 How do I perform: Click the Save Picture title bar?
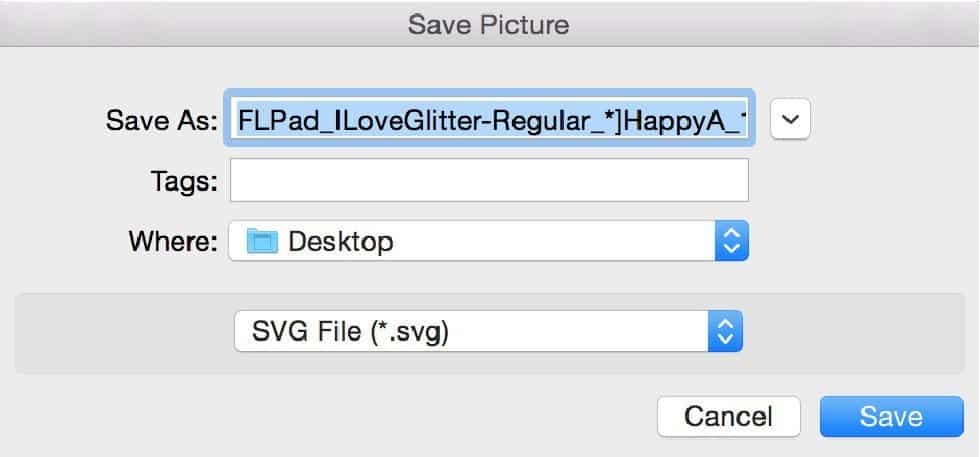[x=490, y=24]
